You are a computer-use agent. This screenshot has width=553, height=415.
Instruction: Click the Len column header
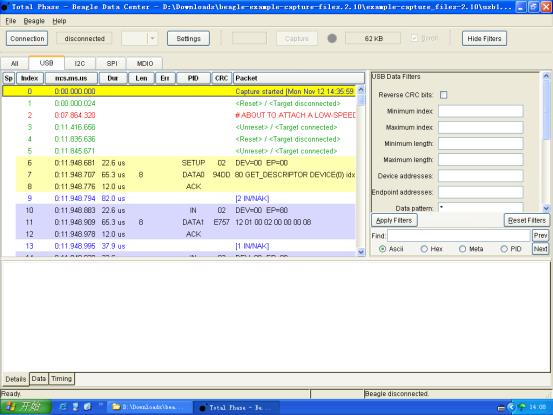[141, 78]
